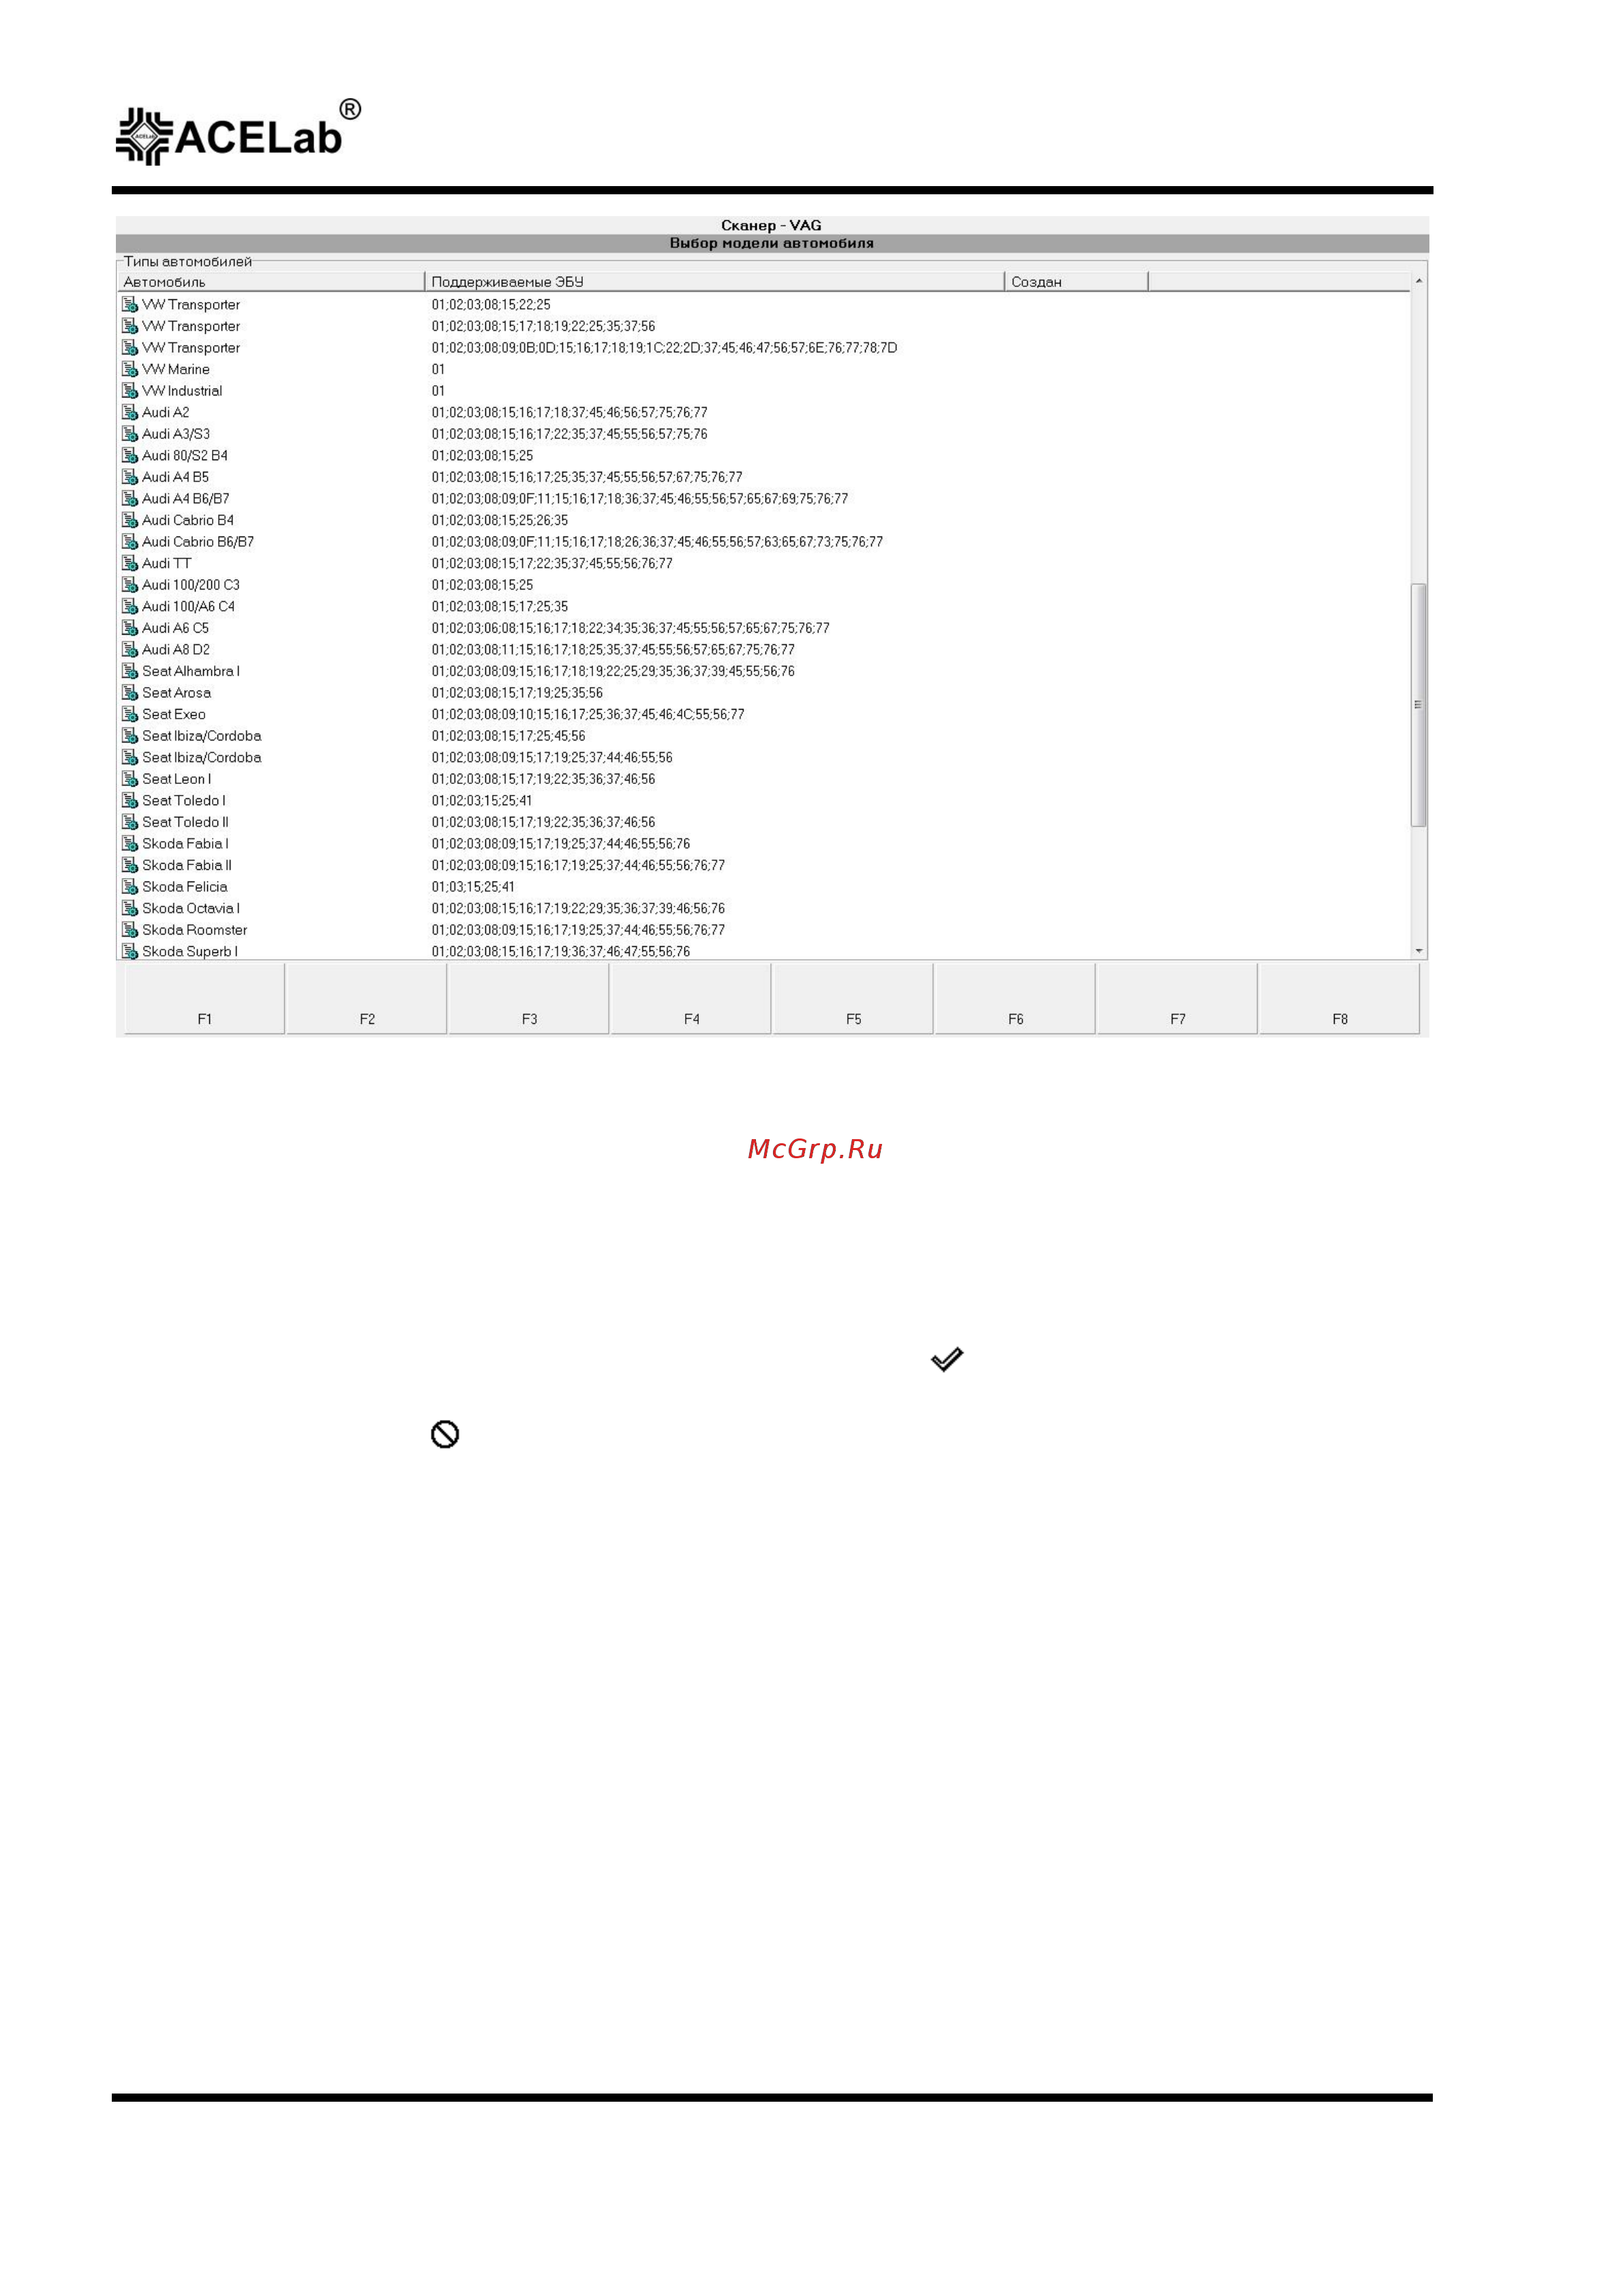This screenshot has width=1623, height=2296.
Task: Click the icon beside Audi 80/S2 B4
Action: [x=130, y=455]
